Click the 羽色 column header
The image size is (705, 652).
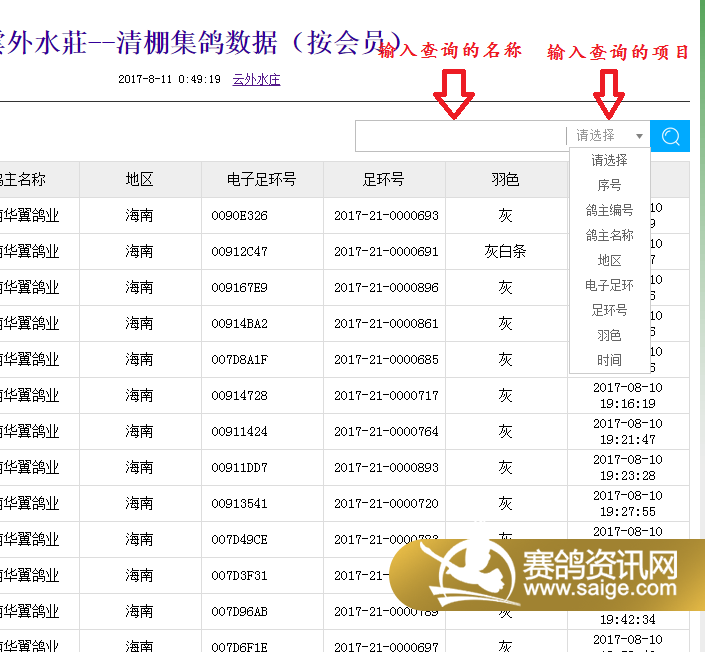click(505, 180)
